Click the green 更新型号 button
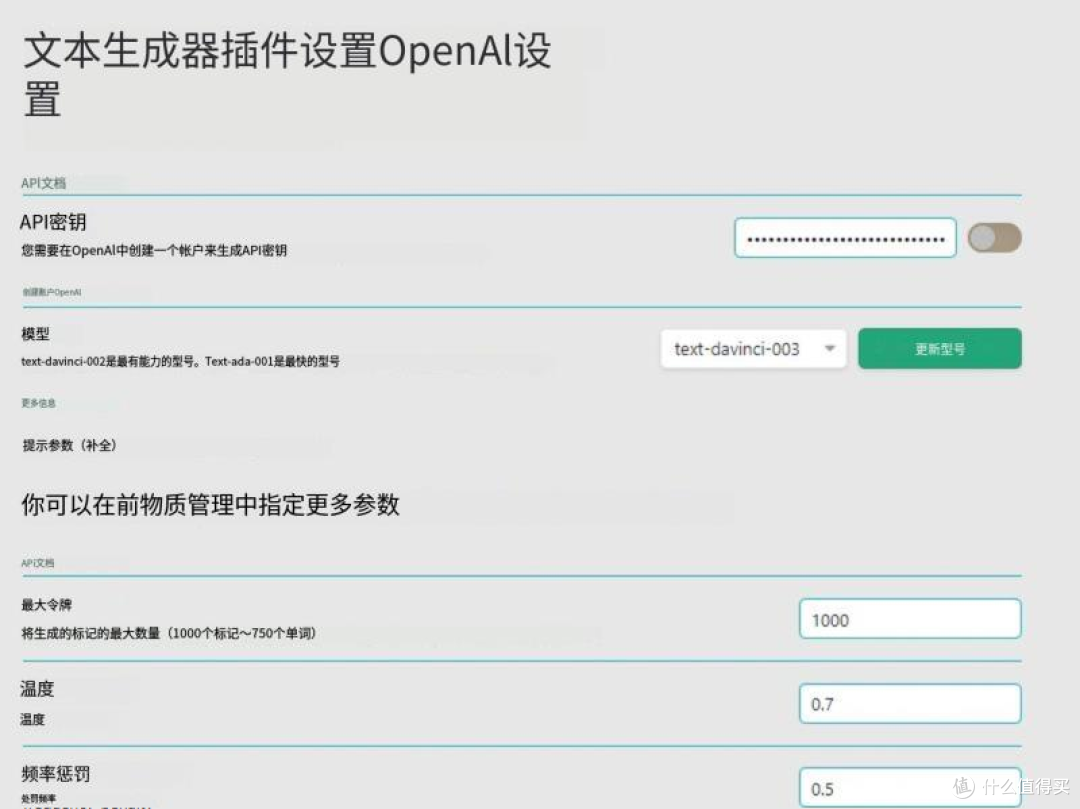 pos(939,349)
